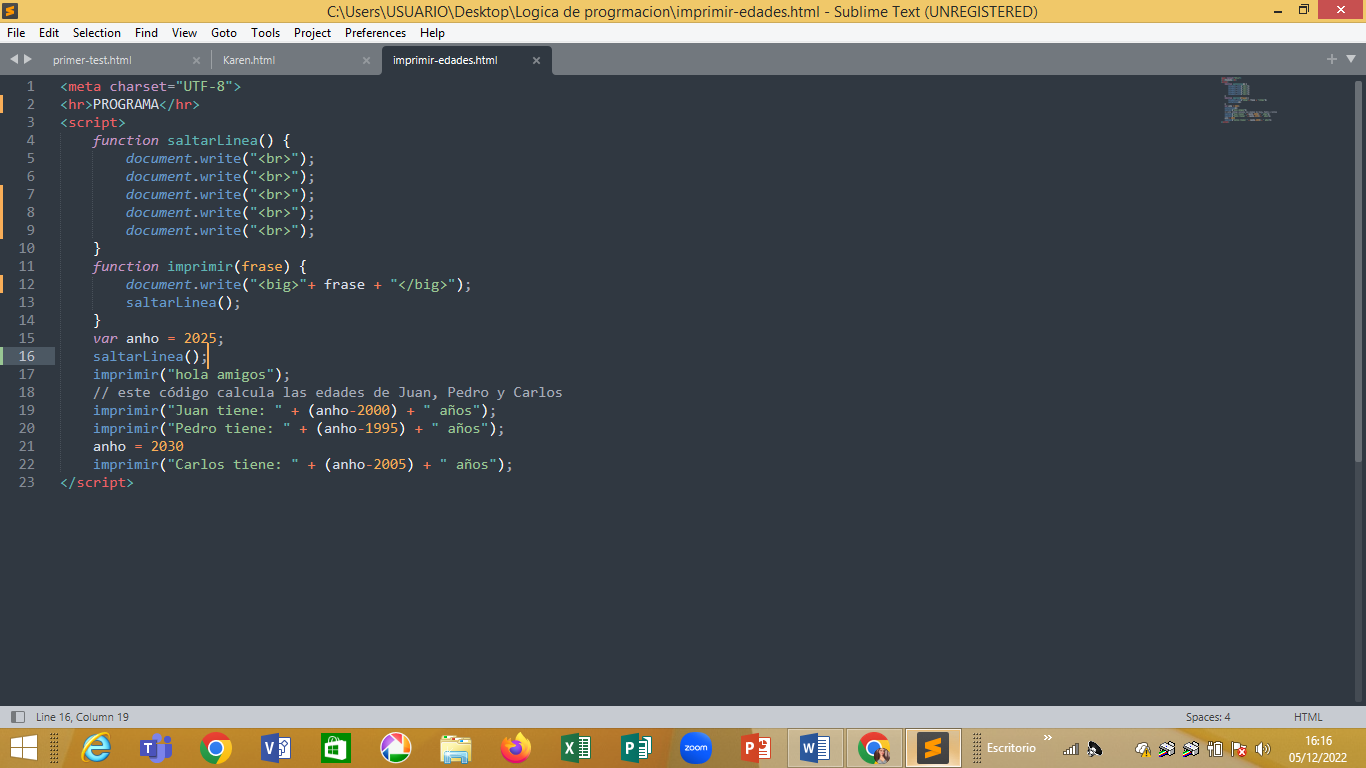Open the Tools menu
Viewport: 1366px width, 768px height.
coord(266,33)
